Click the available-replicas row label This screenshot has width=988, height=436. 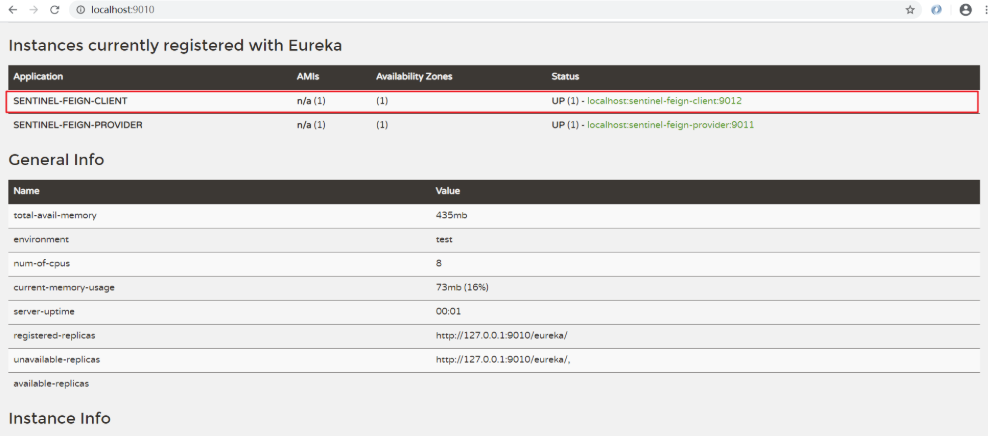(x=51, y=383)
